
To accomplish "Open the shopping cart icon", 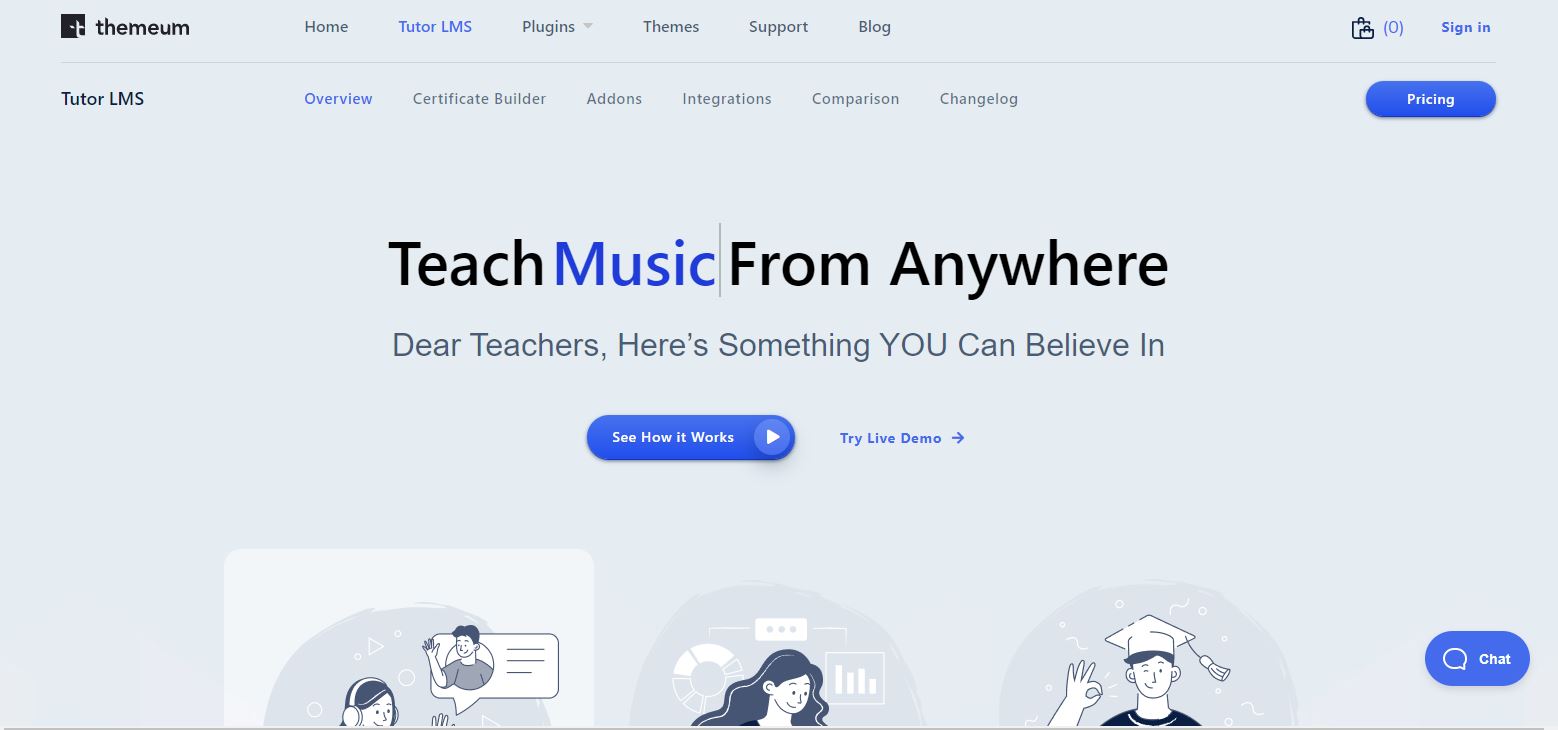I will (x=1363, y=28).
